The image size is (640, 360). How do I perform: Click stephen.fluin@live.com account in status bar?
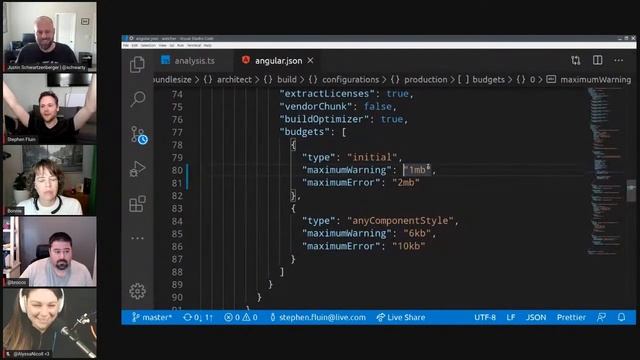[318, 317]
